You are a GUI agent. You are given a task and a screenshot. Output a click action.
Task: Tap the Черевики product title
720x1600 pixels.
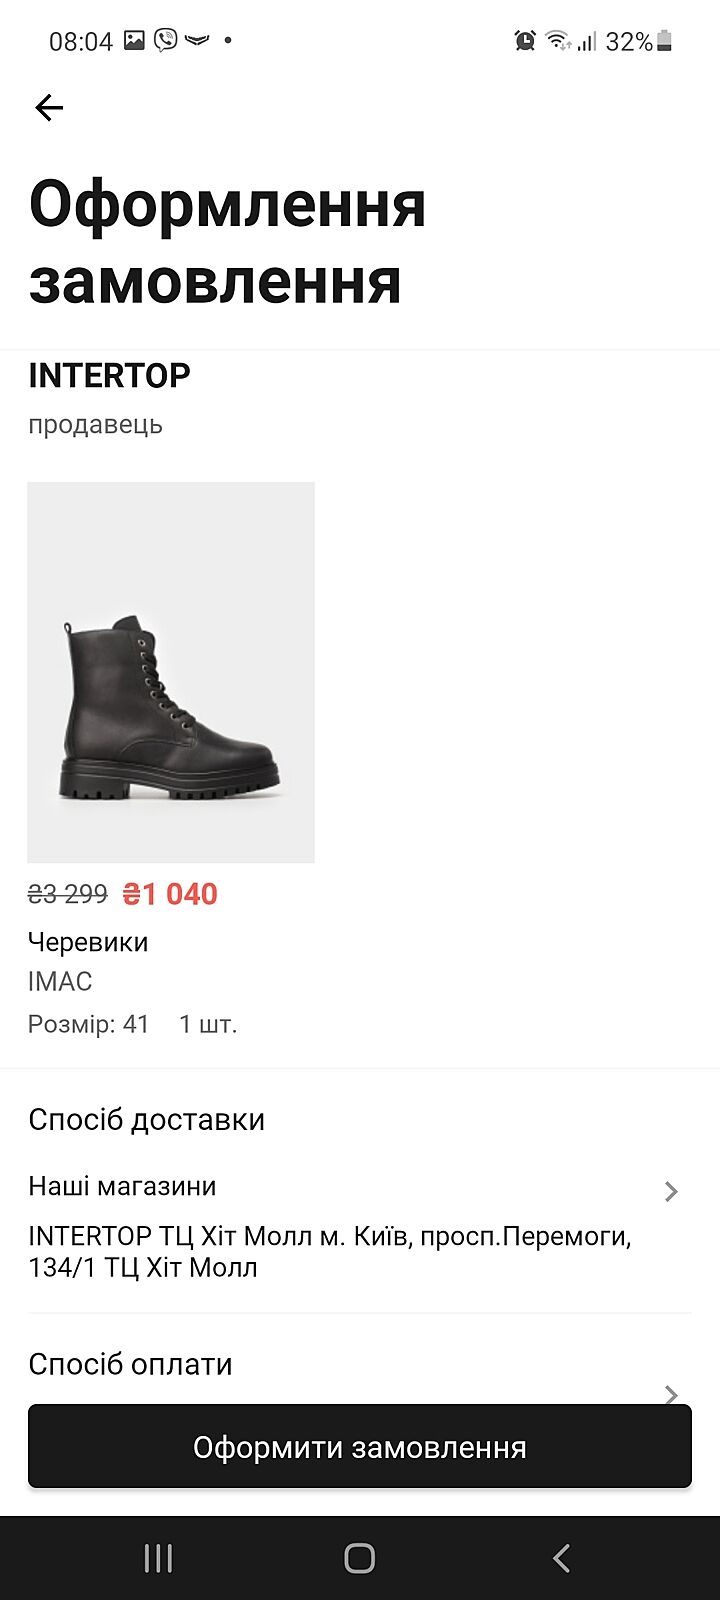88,942
